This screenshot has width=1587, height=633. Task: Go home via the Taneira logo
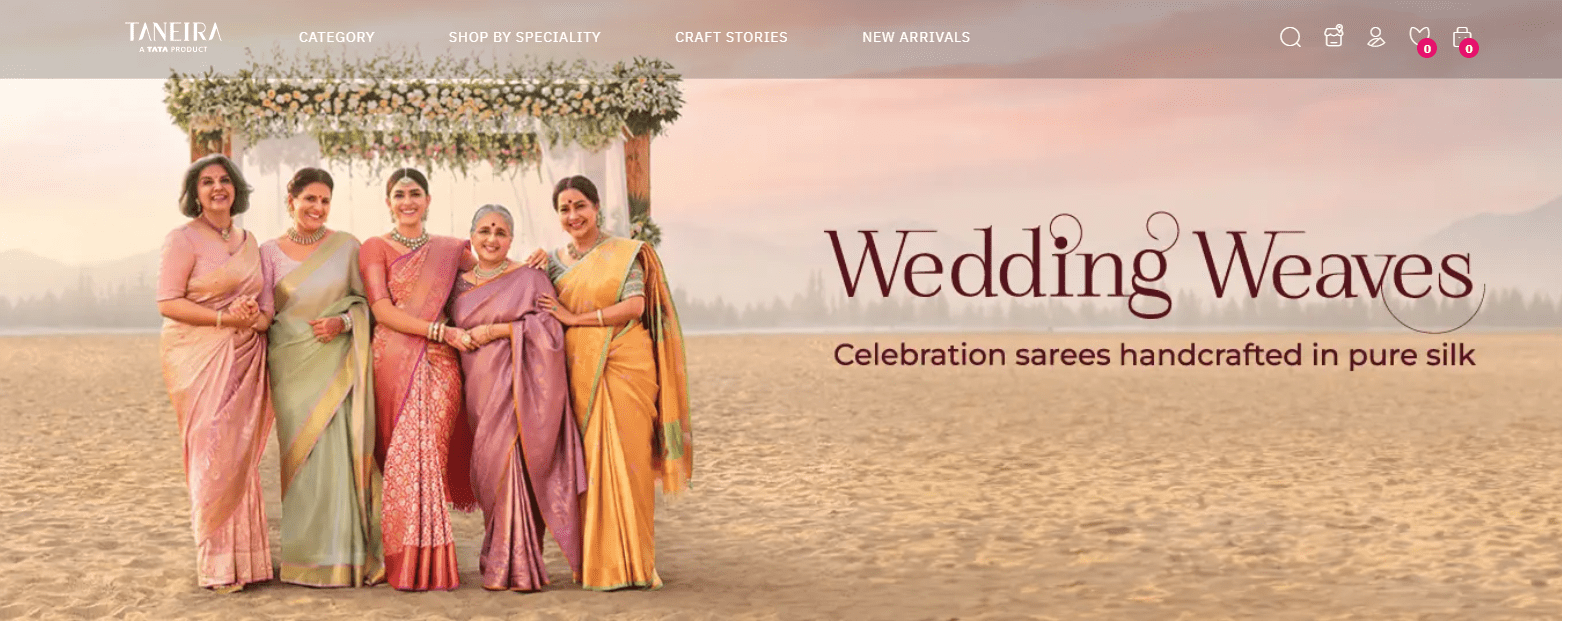coord(173,36)
